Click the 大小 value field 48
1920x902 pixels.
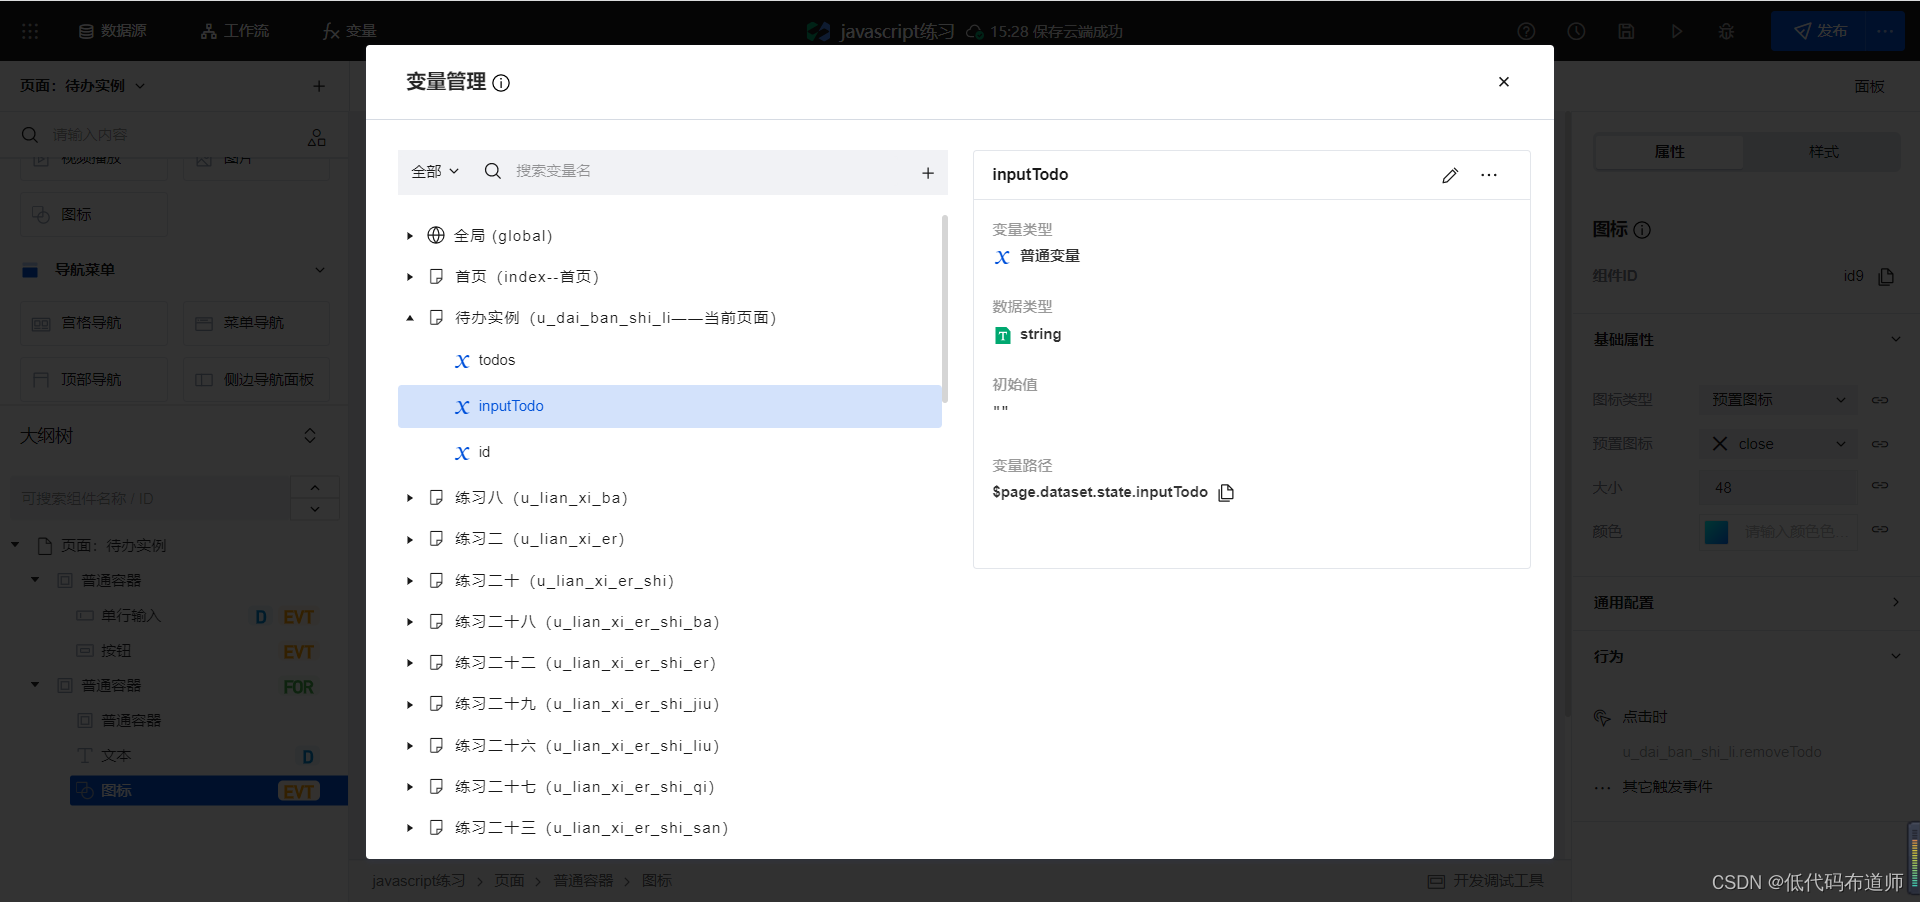(1778, 488)
